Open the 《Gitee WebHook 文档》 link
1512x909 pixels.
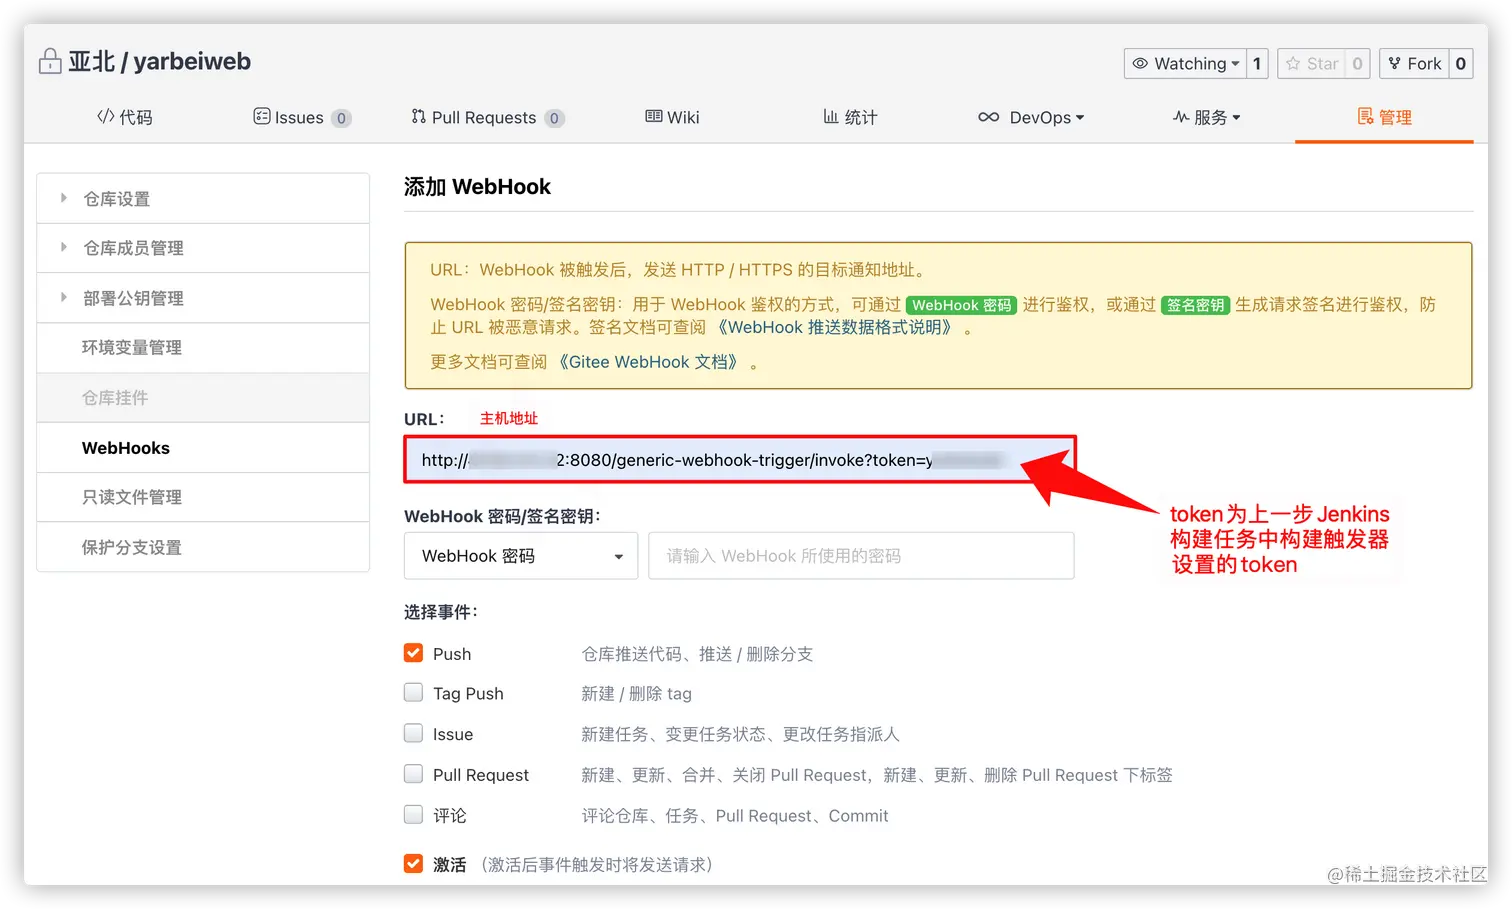click(648, 362)
